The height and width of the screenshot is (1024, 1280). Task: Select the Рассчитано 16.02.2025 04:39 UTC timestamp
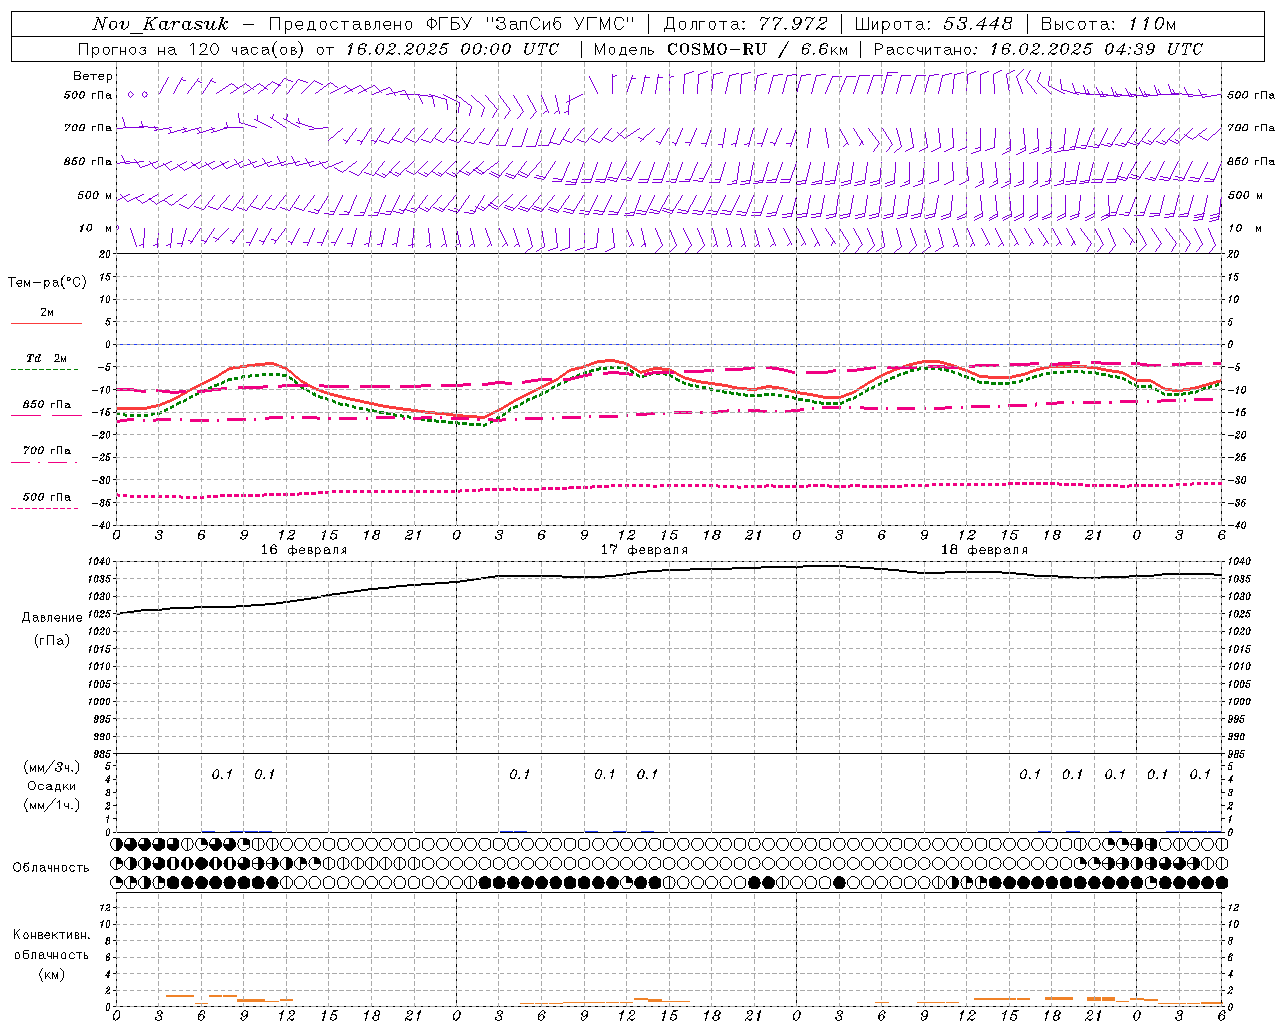(x=1038, y=49)
